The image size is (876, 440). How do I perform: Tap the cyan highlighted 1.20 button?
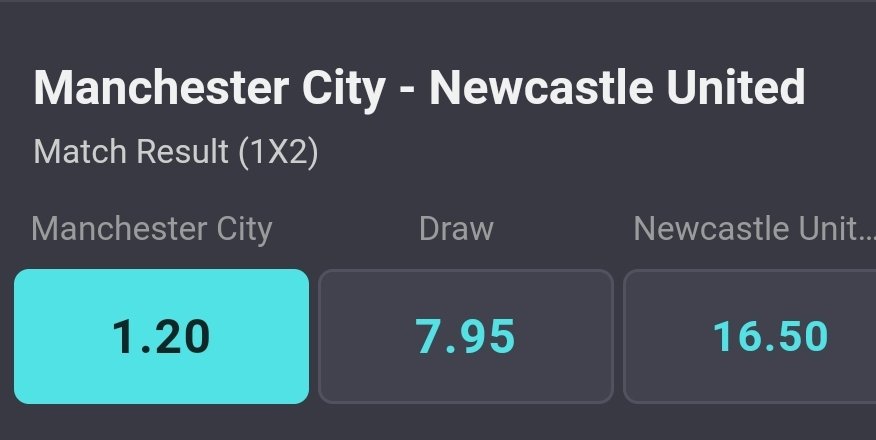[x=161, y=336]
